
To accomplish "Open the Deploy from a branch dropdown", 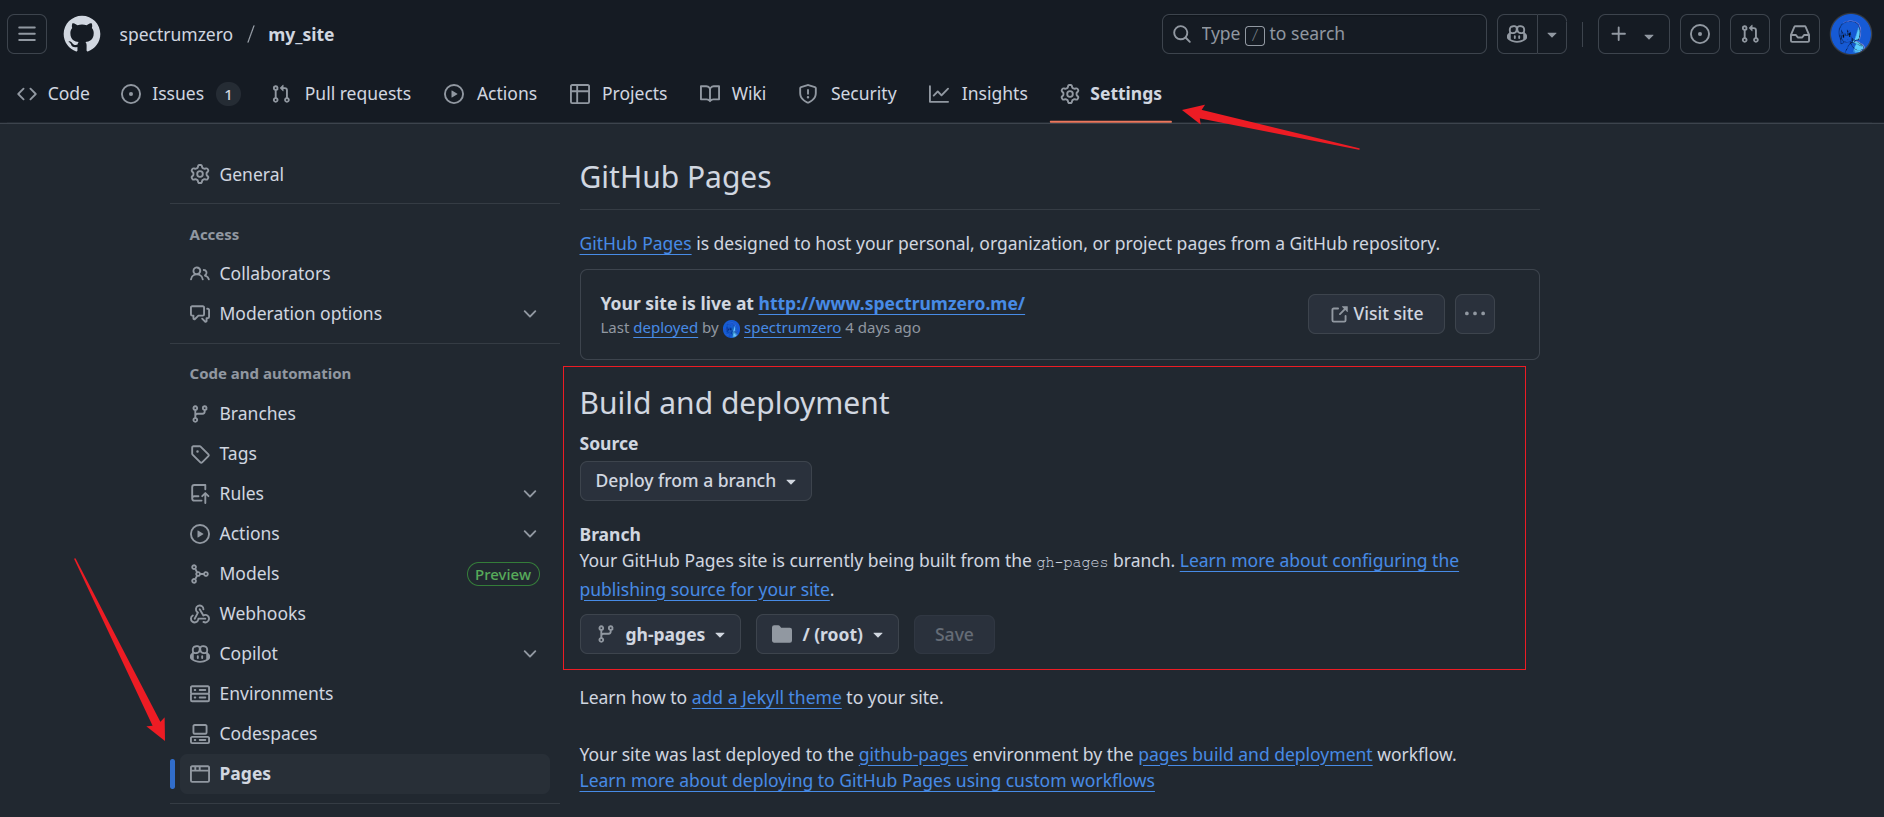I will click(695, 481).
